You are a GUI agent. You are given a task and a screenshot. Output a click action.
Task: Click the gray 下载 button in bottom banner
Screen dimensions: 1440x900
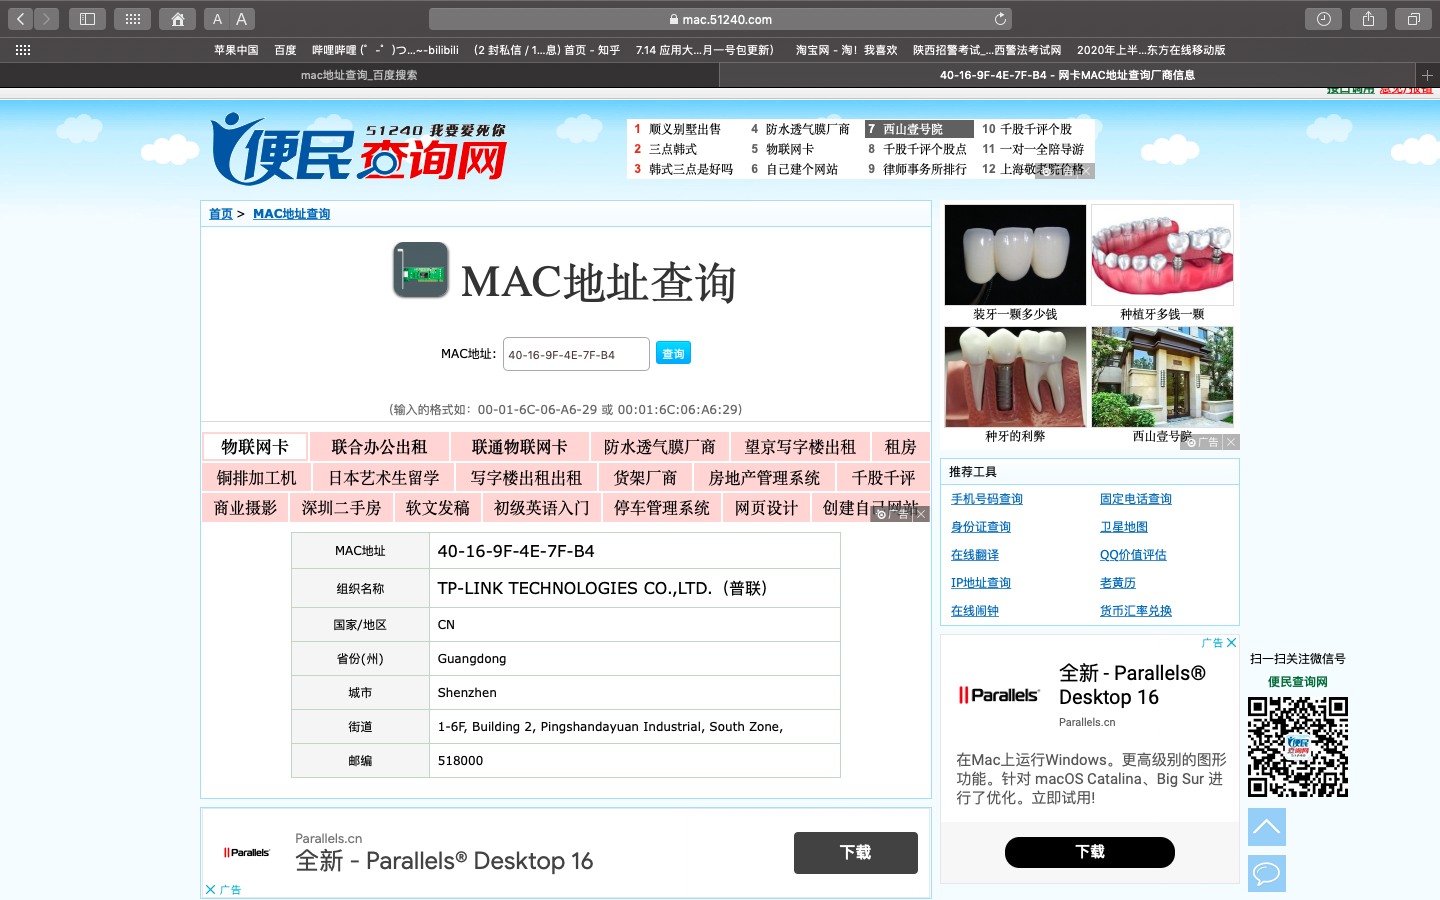tap(856, 853)
